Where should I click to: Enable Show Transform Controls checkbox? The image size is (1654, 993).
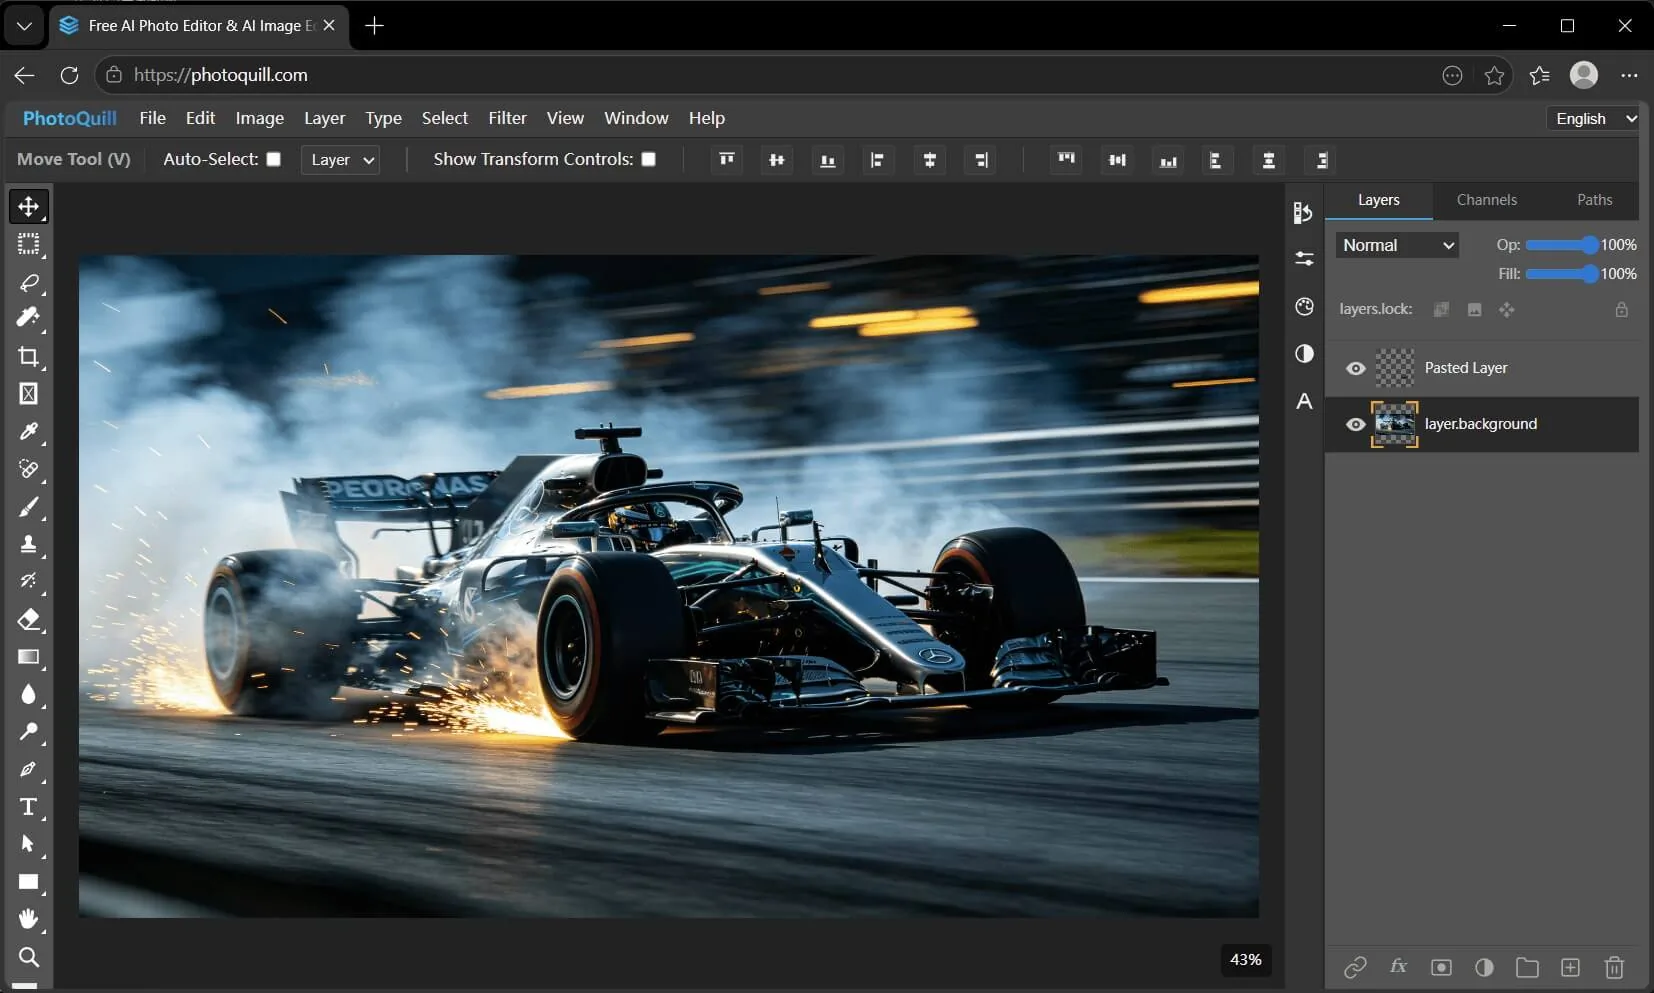pyautogui.click(x=648, y=159)
